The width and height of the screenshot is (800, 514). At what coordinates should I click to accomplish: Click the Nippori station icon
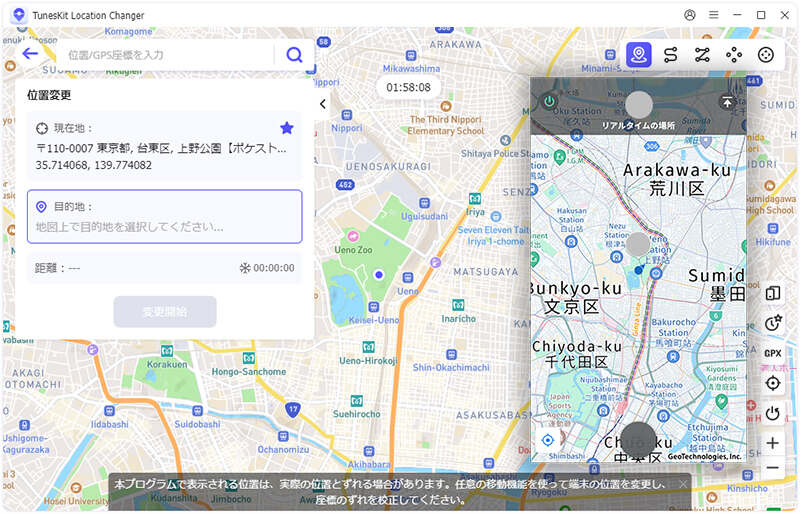[347, 115]
